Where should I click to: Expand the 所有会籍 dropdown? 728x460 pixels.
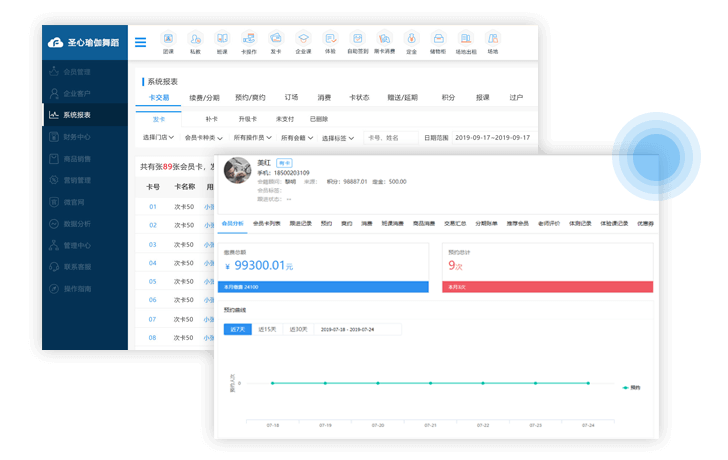click(297, 137)
